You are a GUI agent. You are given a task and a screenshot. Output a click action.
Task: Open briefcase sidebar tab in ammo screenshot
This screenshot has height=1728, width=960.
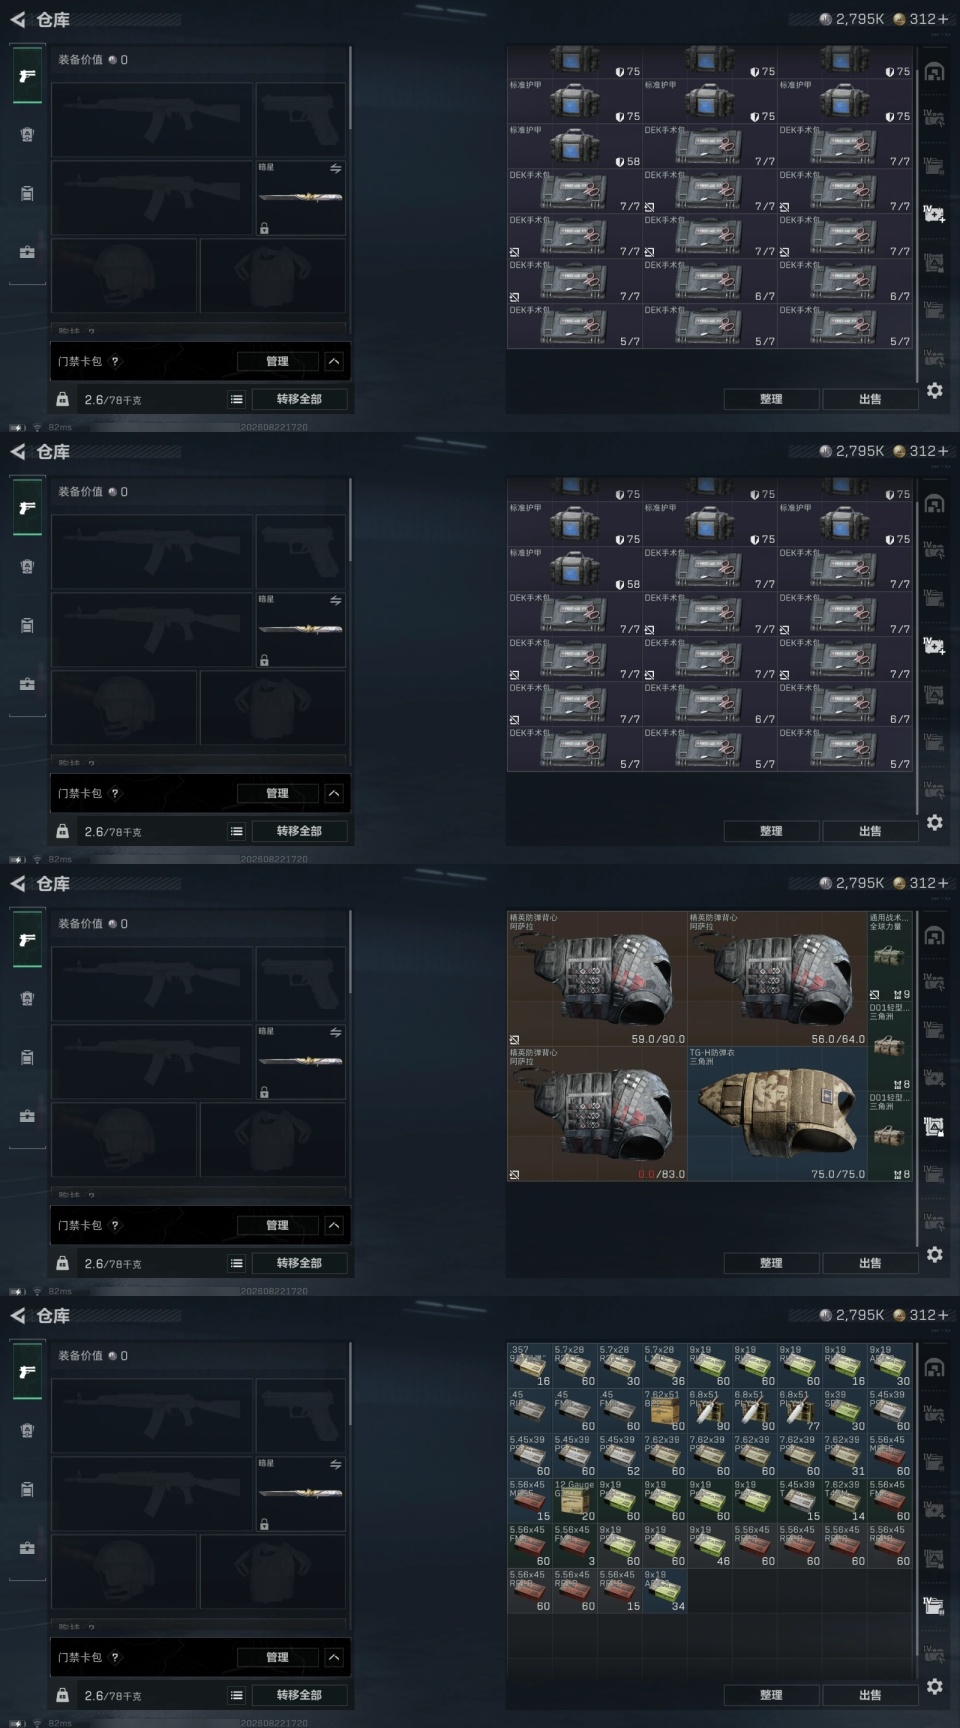pyautogui.click(x=27, y=1548)
